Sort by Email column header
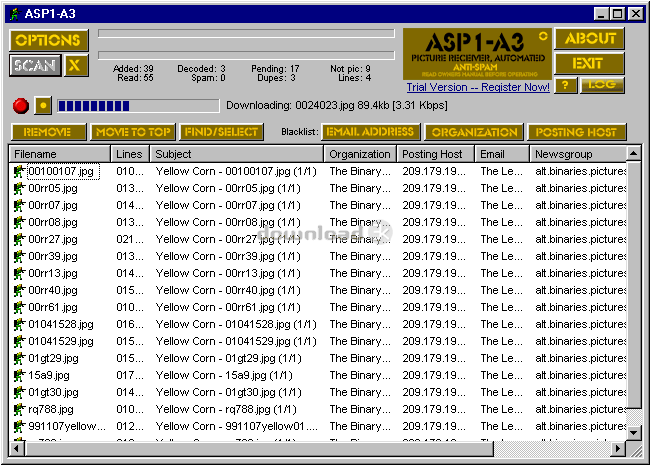Image resolution: width=650 pixels, height=465 pixels. tap(502, 154)
